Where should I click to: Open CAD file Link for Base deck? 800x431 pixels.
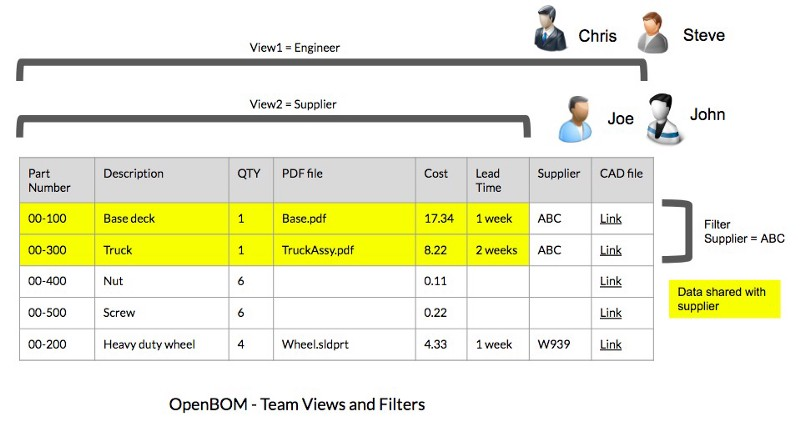610,218
